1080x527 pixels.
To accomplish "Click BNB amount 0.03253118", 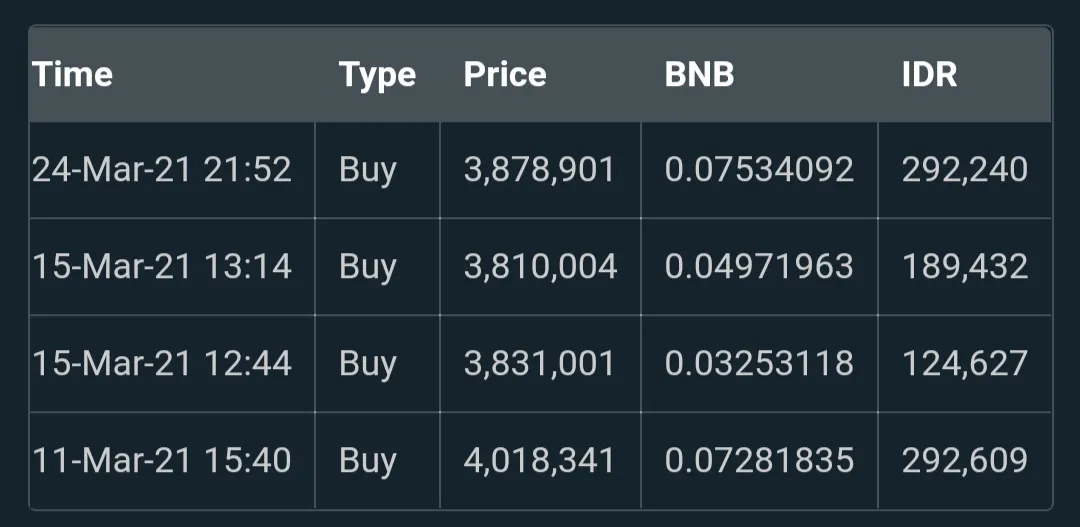I will click(x=759, y=363).
